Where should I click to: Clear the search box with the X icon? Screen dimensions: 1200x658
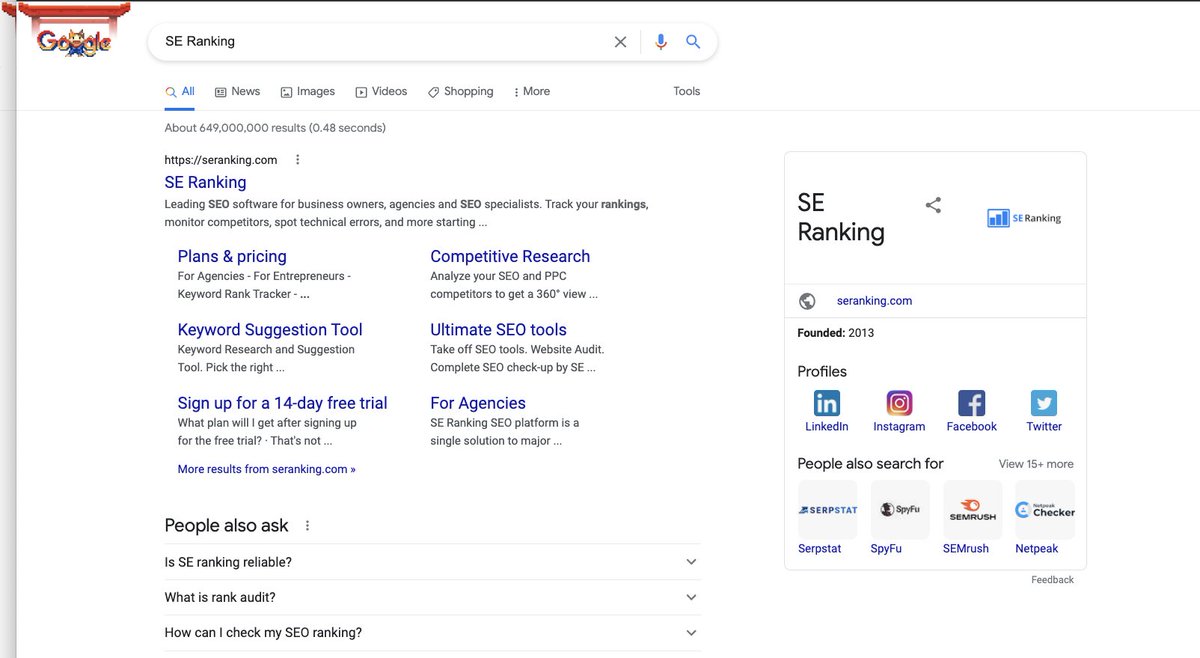[620, 42]
